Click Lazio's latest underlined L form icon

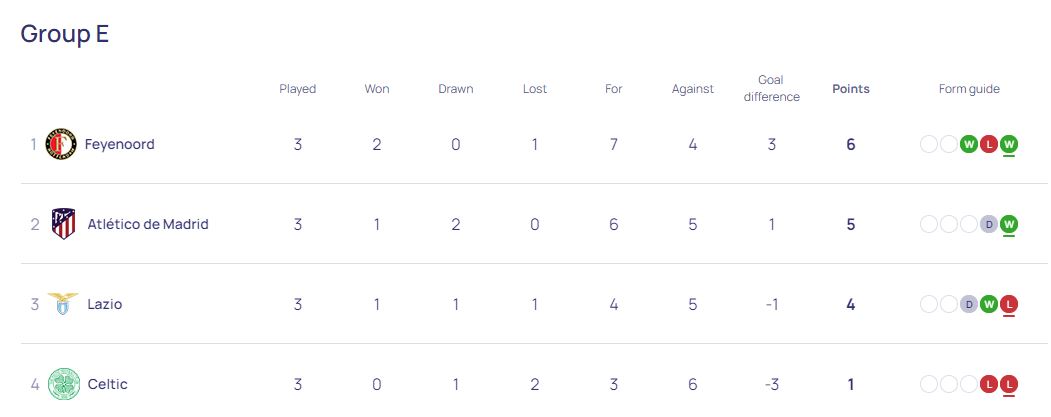(1009, 304)
